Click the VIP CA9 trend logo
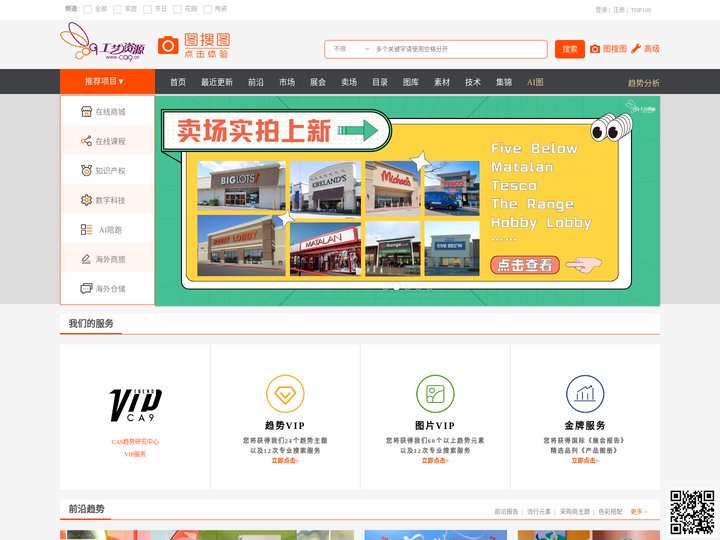Image resolution: width=720 pixels, height=540 pixels. tap(135, 405)
